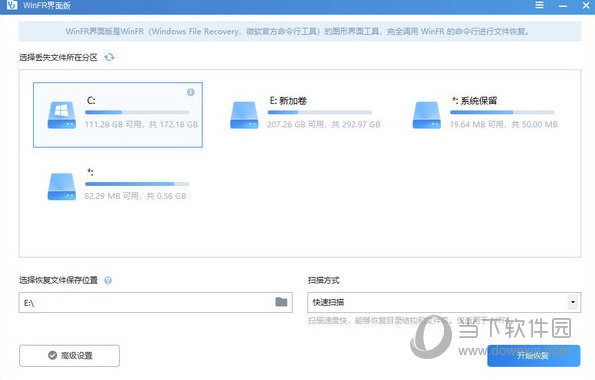595x380 pixels.
Task: Open help for save location
Action: [108, 281]
